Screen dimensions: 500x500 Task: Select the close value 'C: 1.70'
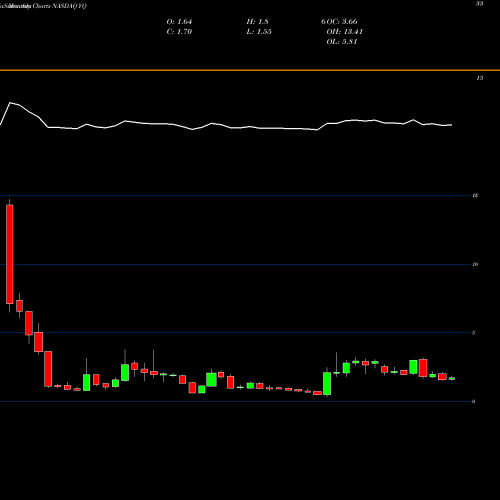pyautogui.click(x=179, y=32)
